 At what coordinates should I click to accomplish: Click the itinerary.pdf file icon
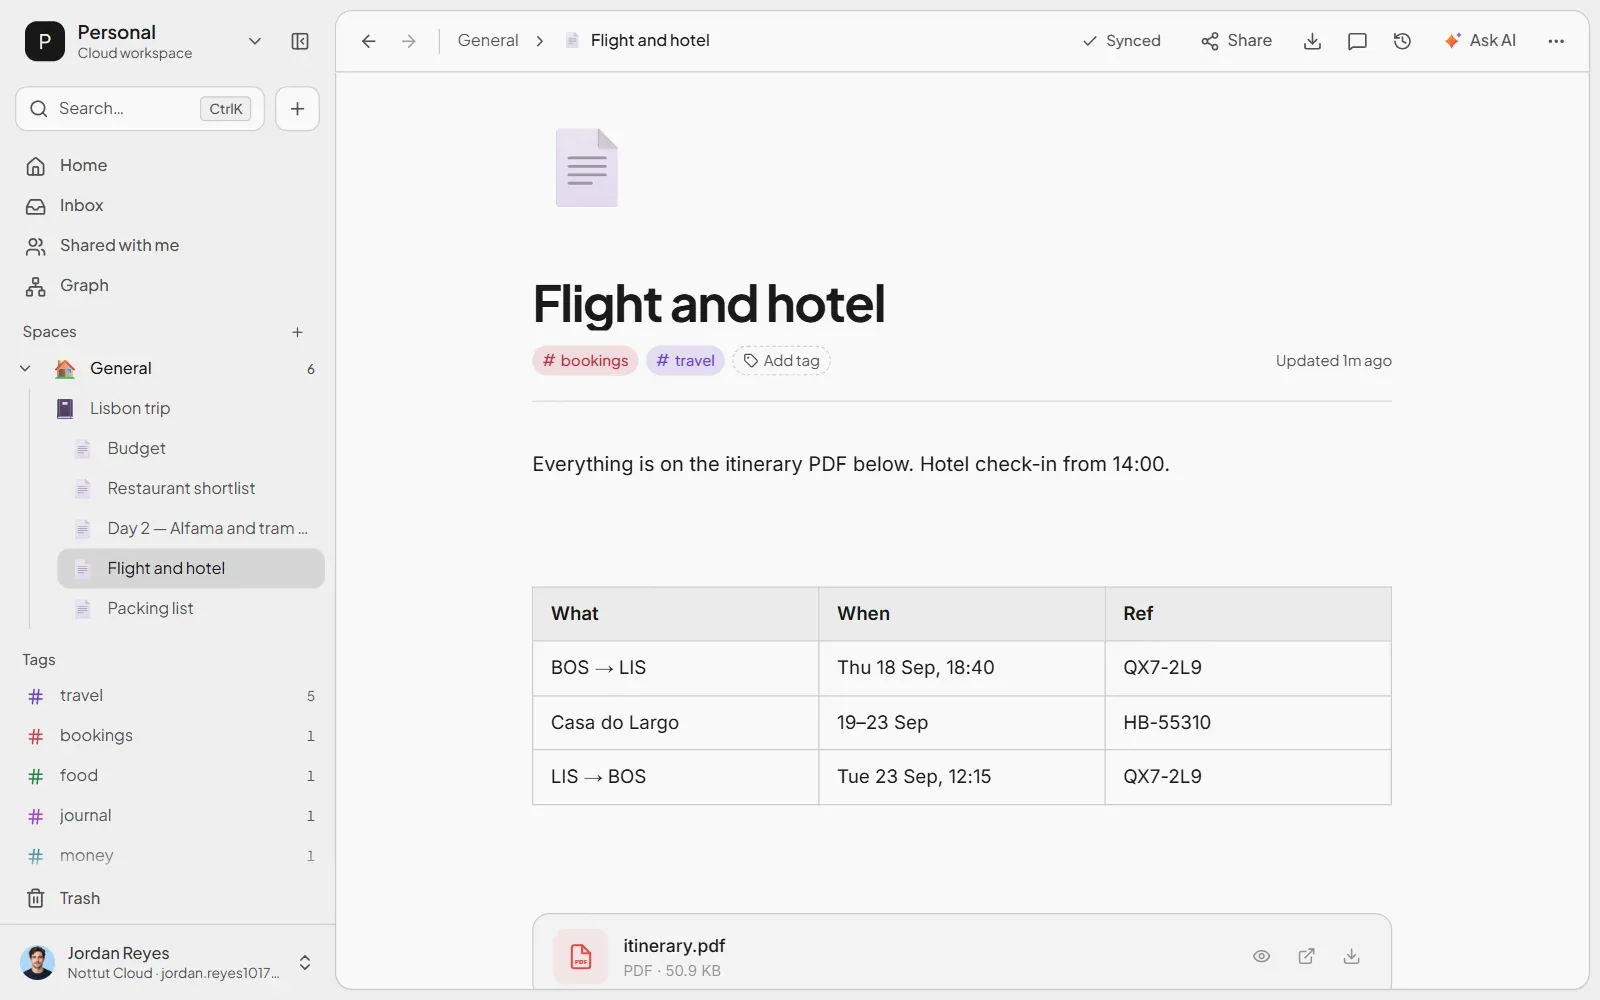[x=581, y=957]
